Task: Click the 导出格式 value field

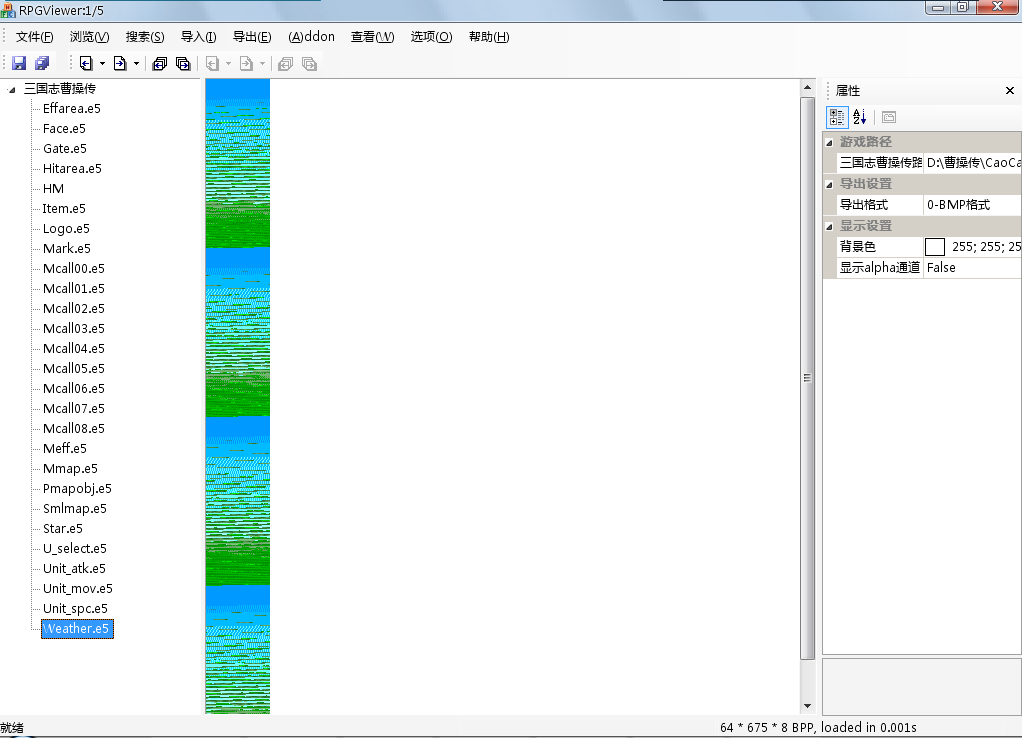Action: coord(971,205)
